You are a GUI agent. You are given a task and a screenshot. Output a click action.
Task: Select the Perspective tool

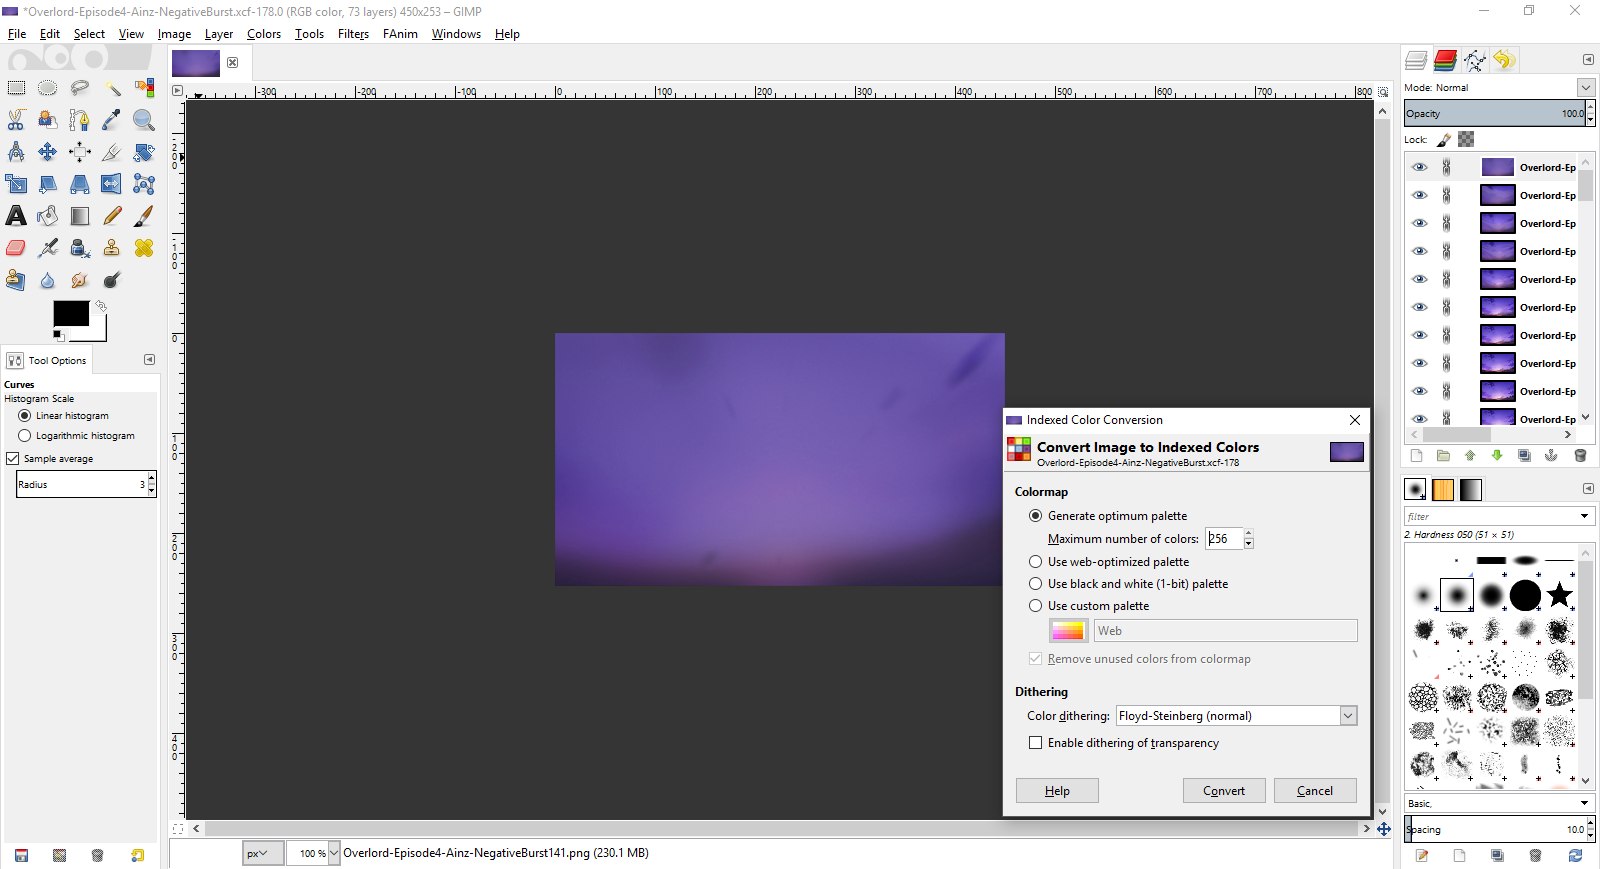(80, 184)
